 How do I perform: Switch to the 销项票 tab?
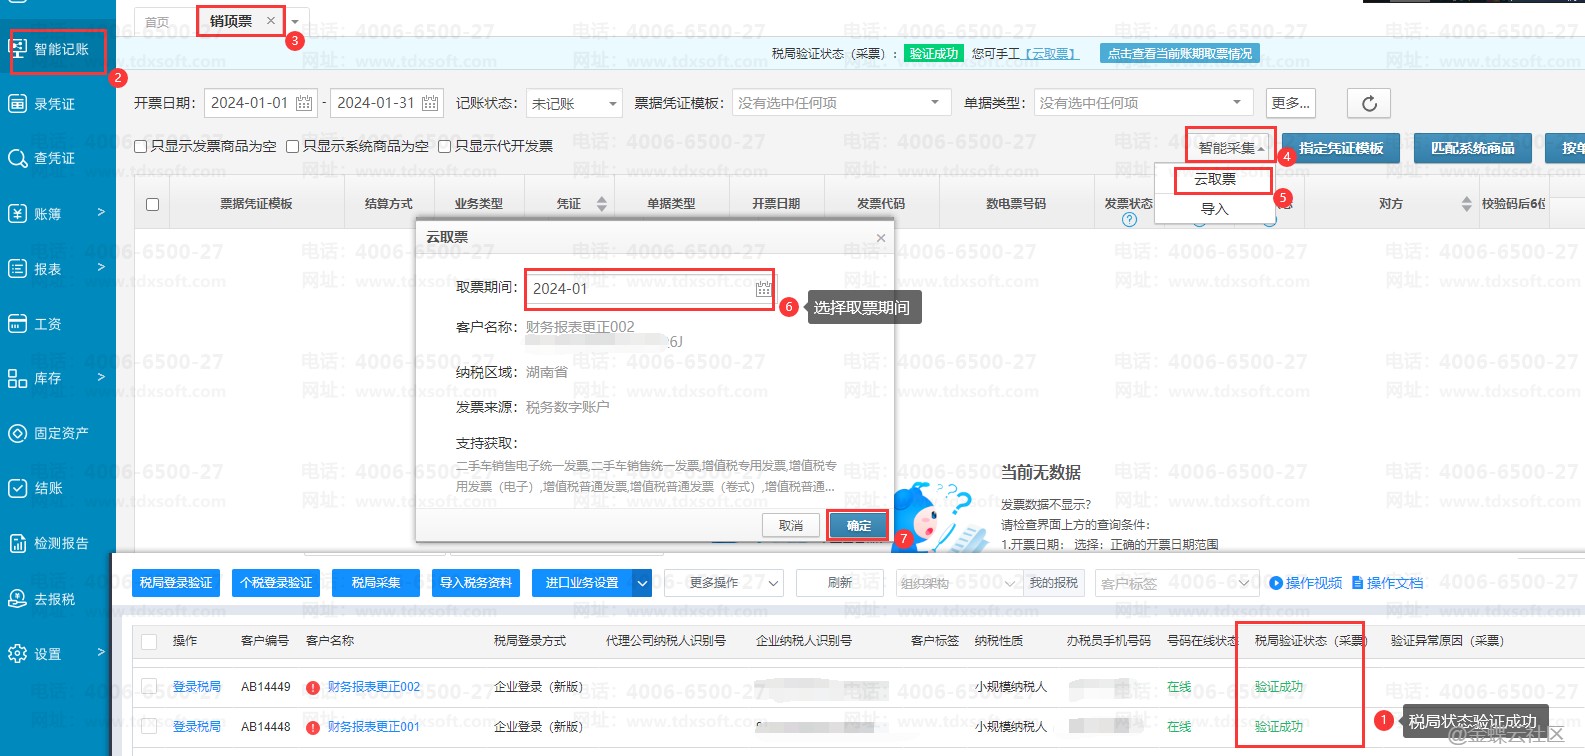(x=231, y=21)
